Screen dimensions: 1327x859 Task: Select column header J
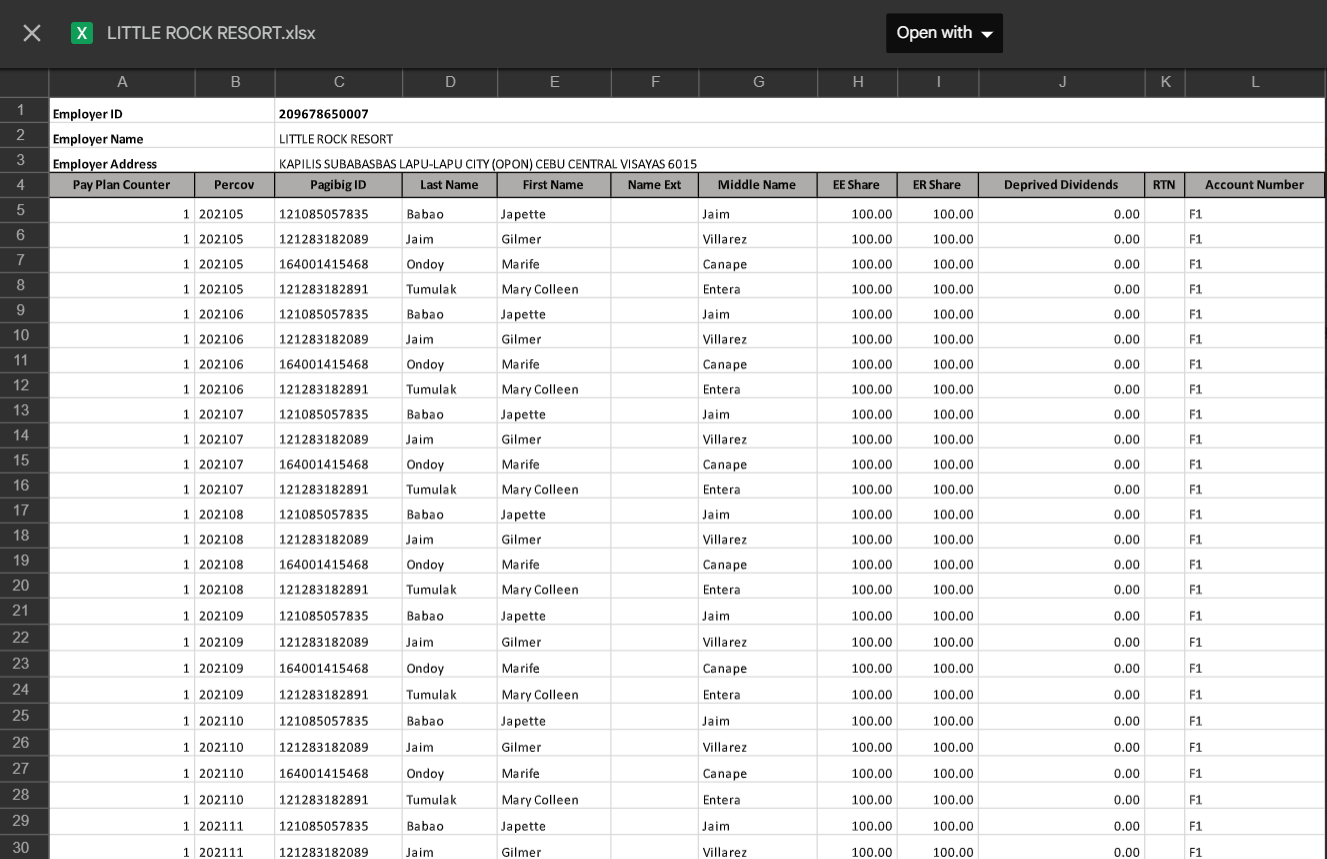tap(1062, 82)
